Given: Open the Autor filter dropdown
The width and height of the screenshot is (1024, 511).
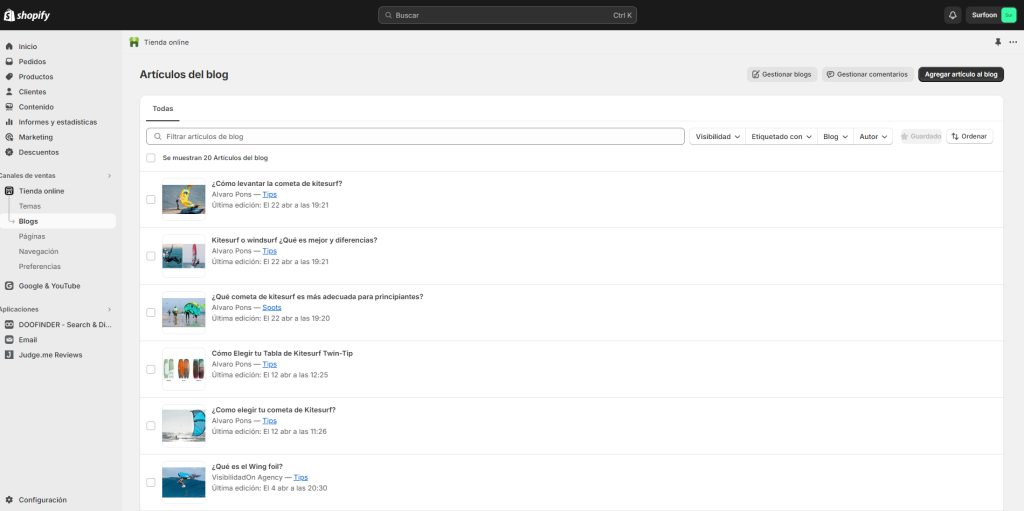Looking at the screenshot, I should 872,136.
